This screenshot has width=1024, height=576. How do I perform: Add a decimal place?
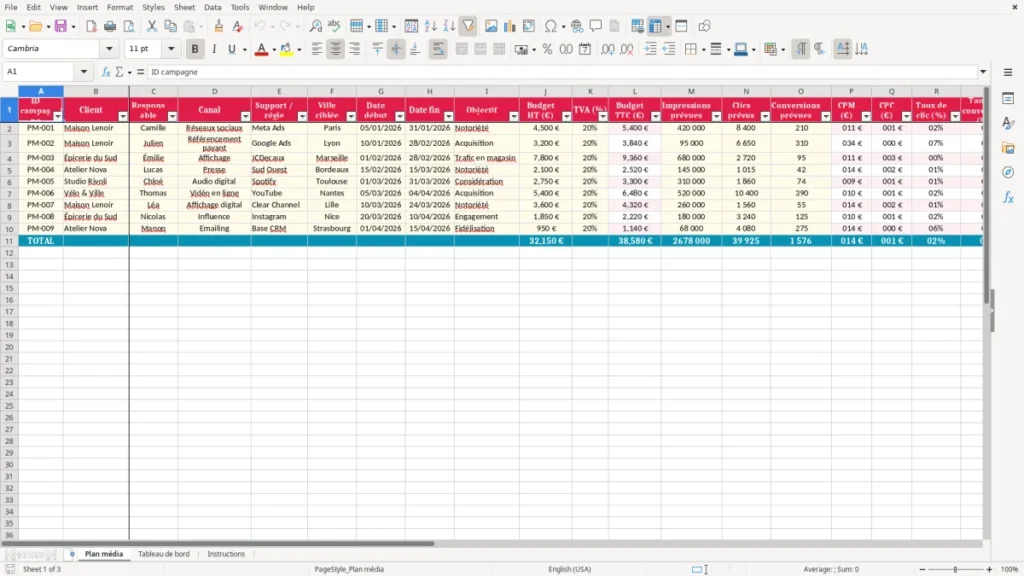pyautogui.click(x=608, y=49)
